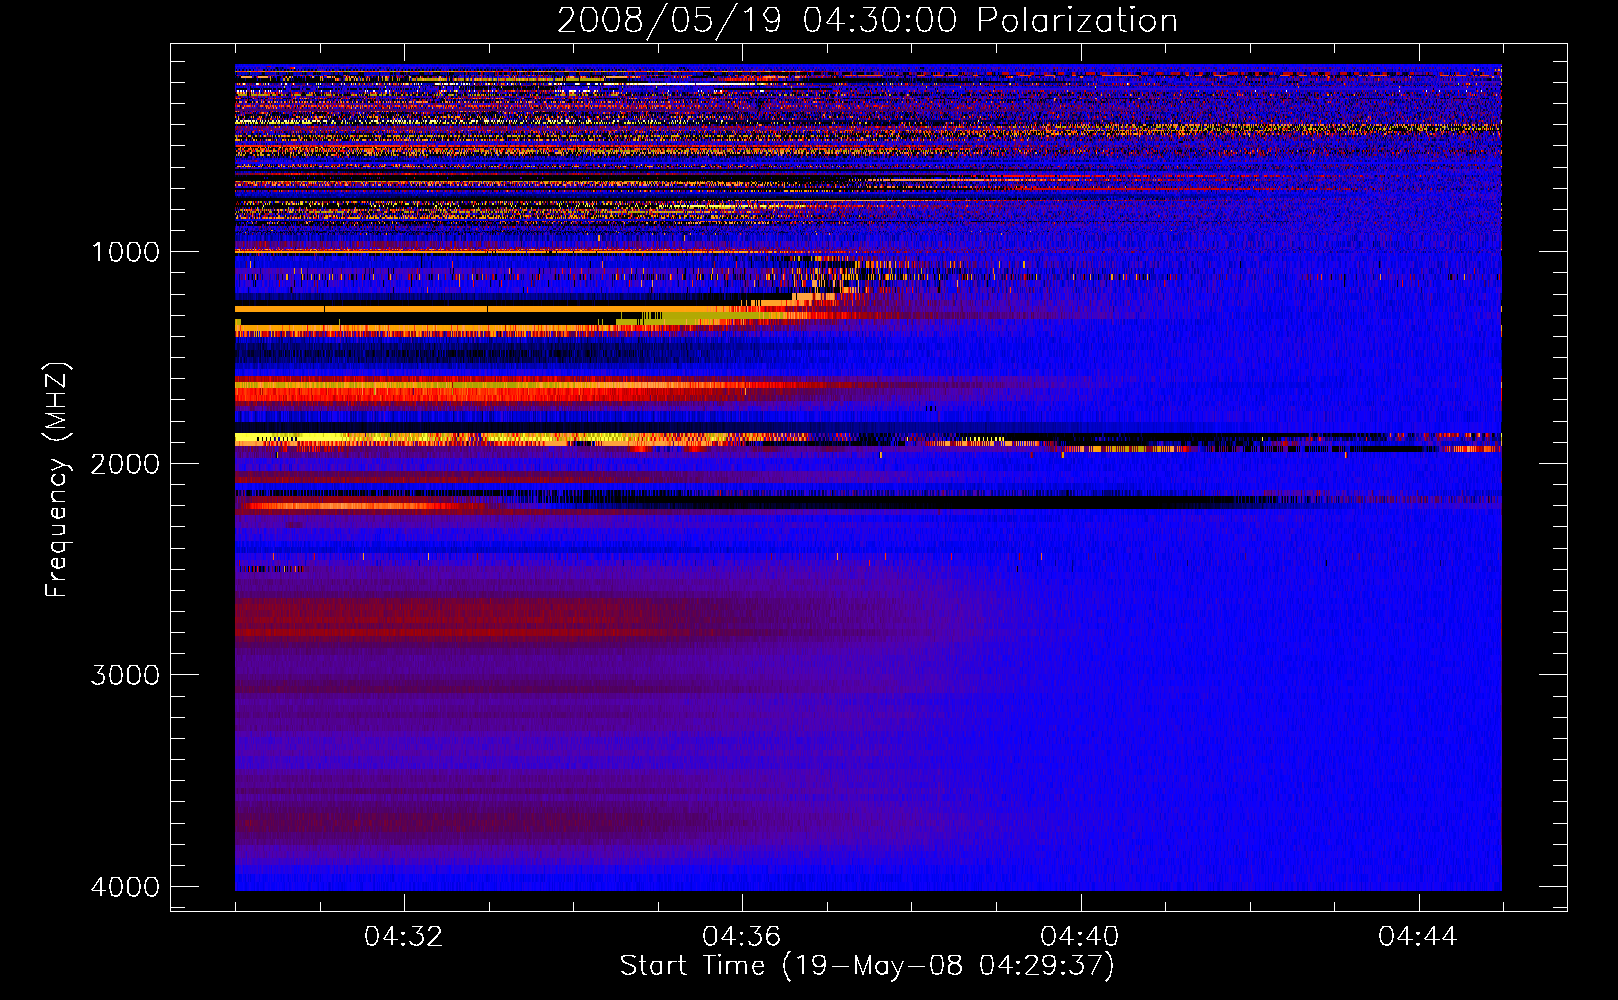Screen dimensions: 1618x1000
Task: Click the 04:40 time tick label
Action: tap(1080, 937)
